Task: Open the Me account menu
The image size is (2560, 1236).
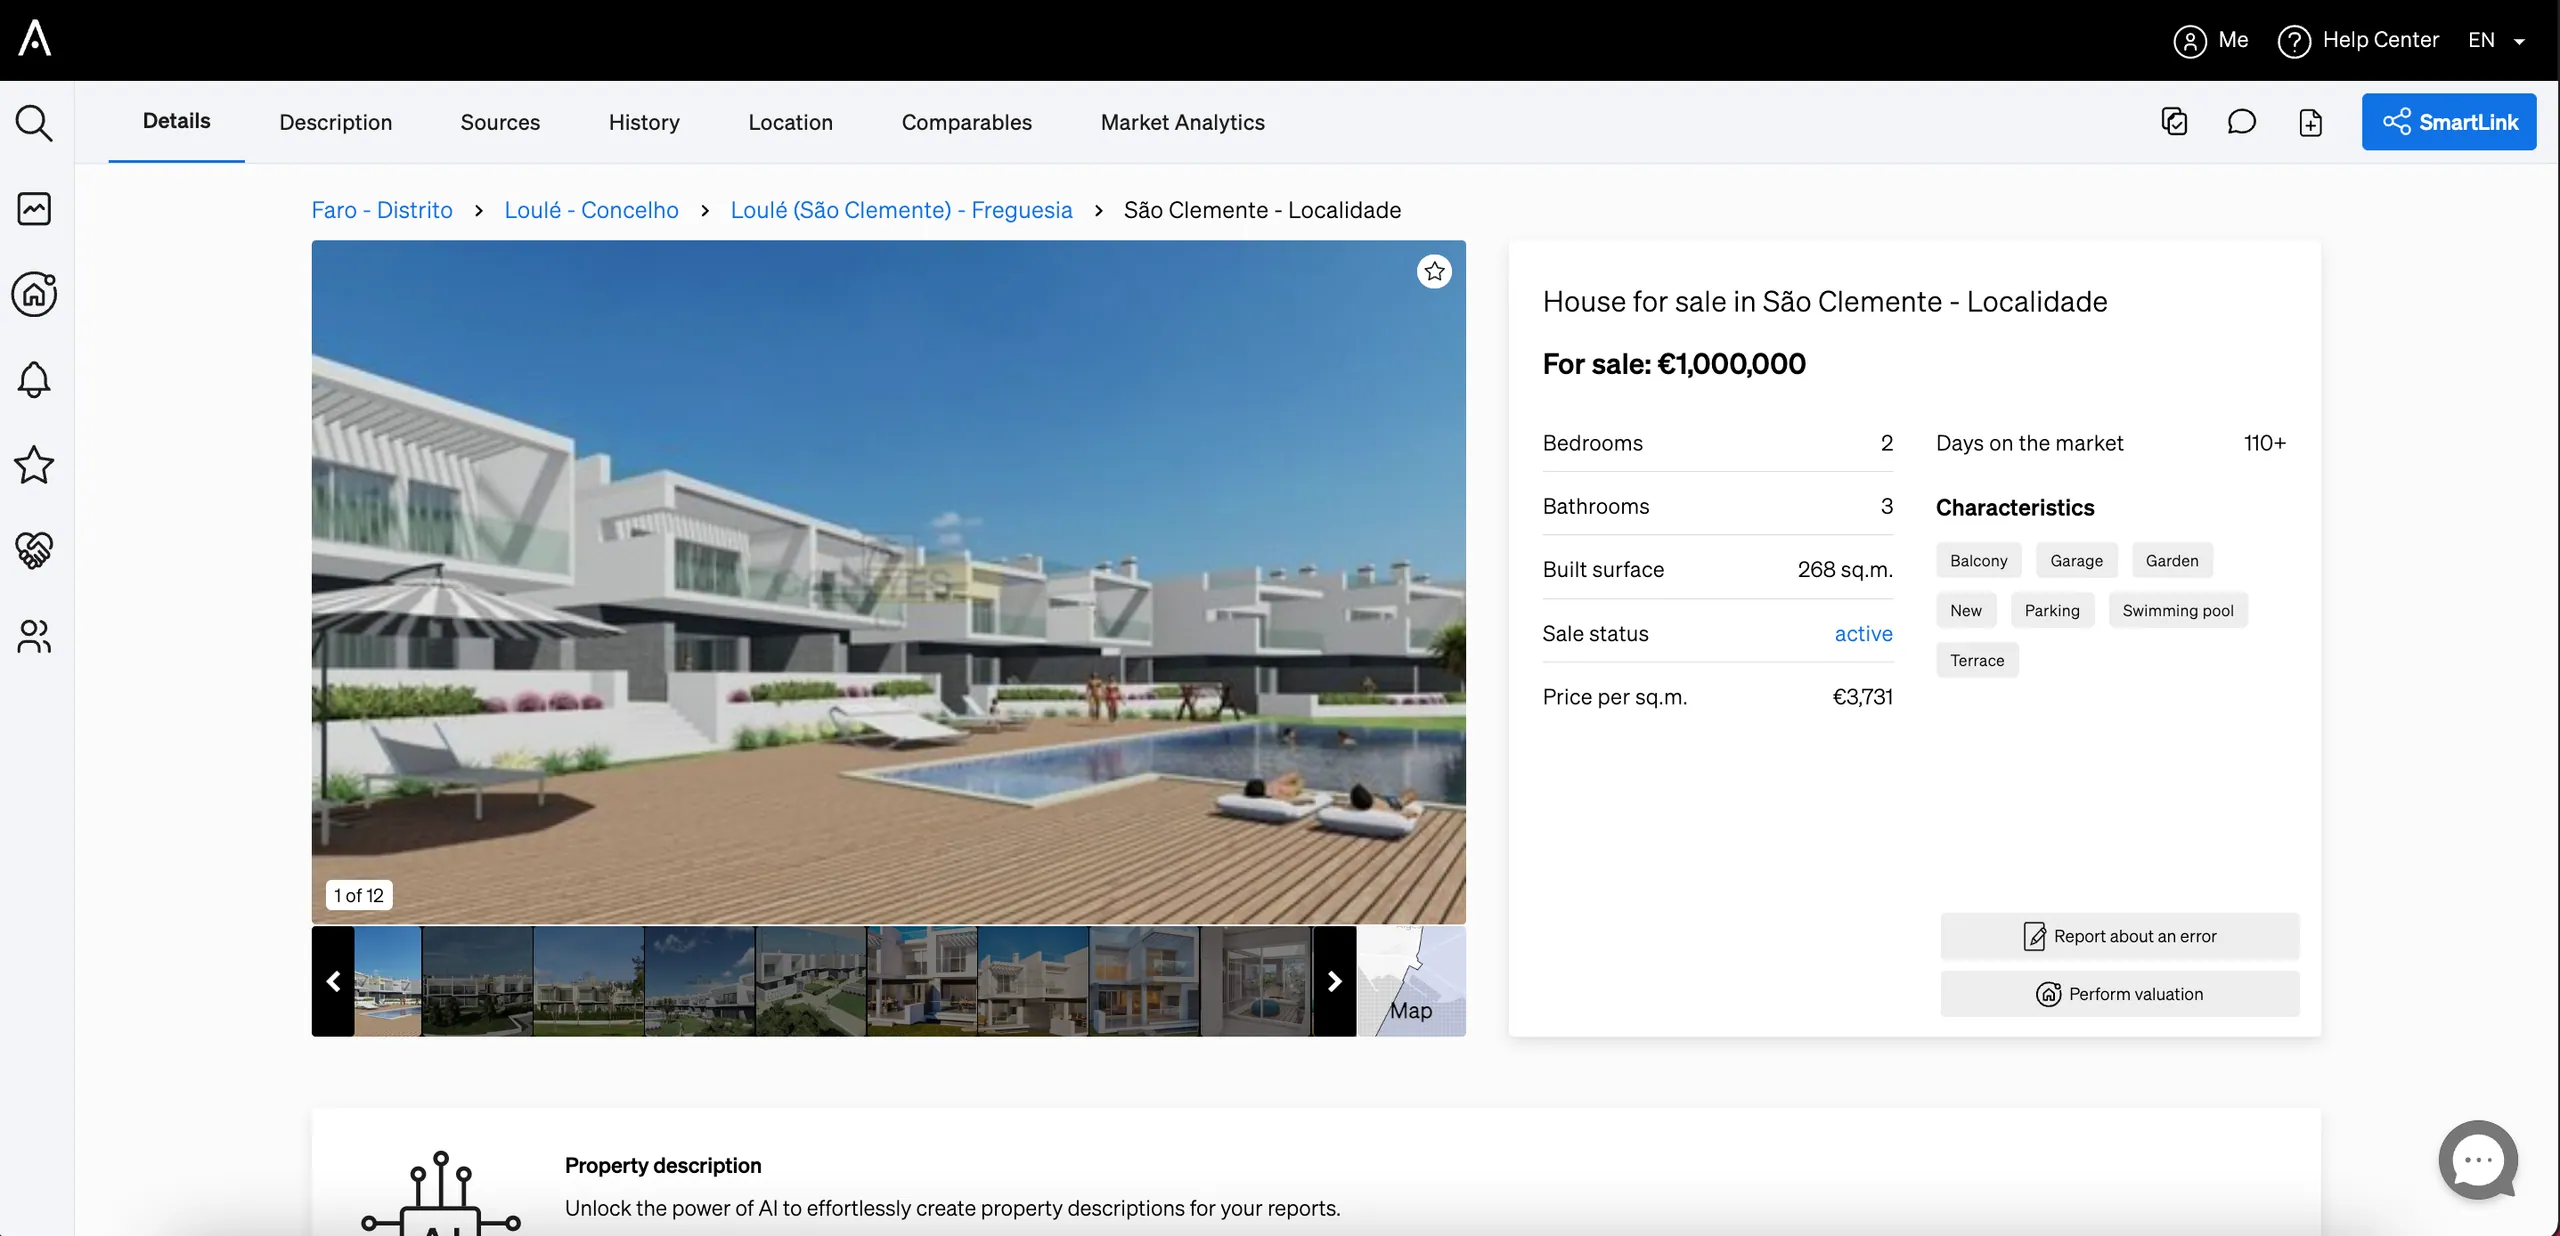Action: (x=2211, y=40)
